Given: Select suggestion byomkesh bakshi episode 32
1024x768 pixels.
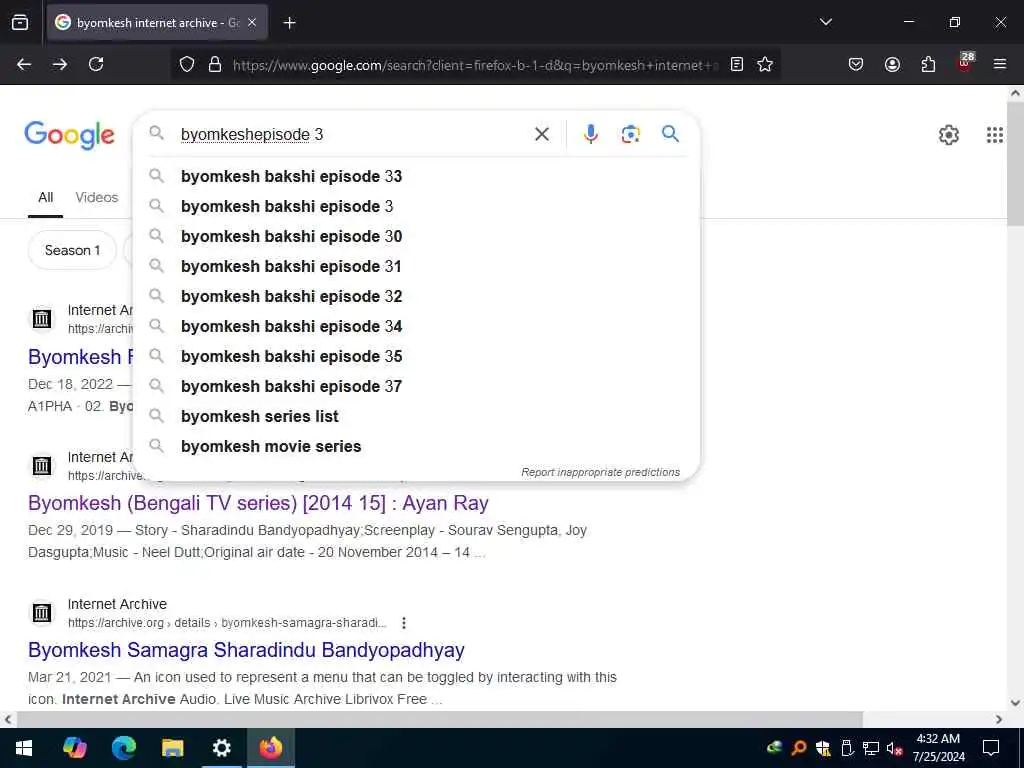Looking at the screenshot, I should point(417,296).
